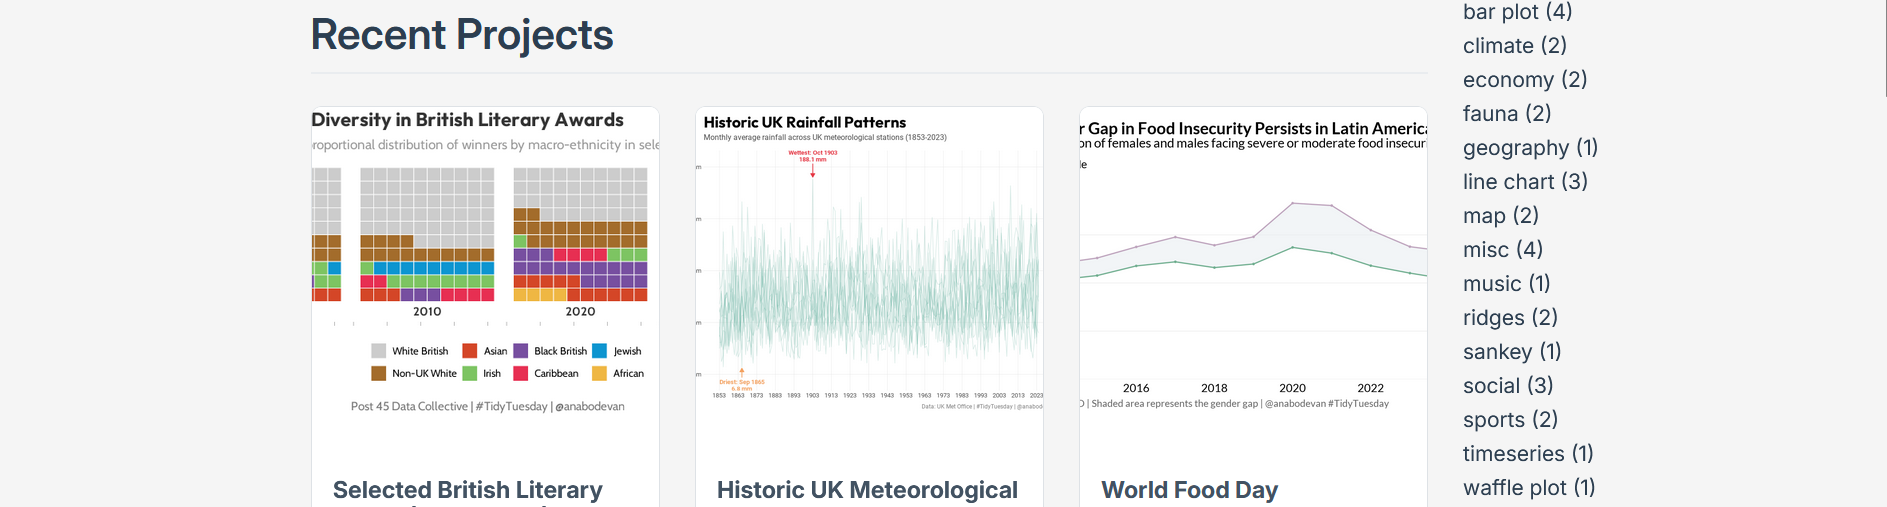Open the British Literary Awards waffle chart thumbnail
The image size is (1887, 507).
485,265
